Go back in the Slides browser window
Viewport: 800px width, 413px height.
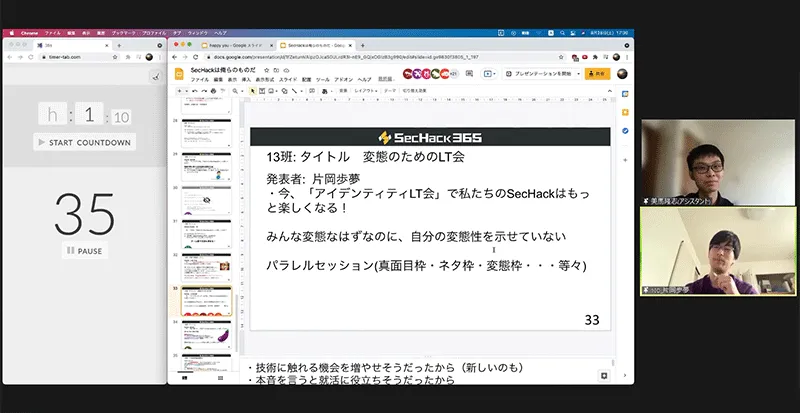tap(174, 57)
